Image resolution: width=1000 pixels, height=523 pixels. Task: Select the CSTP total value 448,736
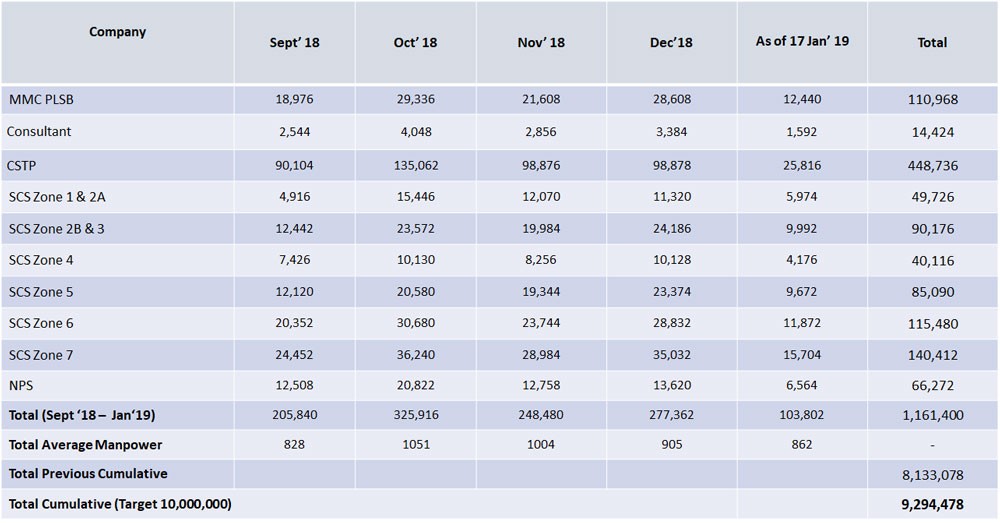click(932, 165)
